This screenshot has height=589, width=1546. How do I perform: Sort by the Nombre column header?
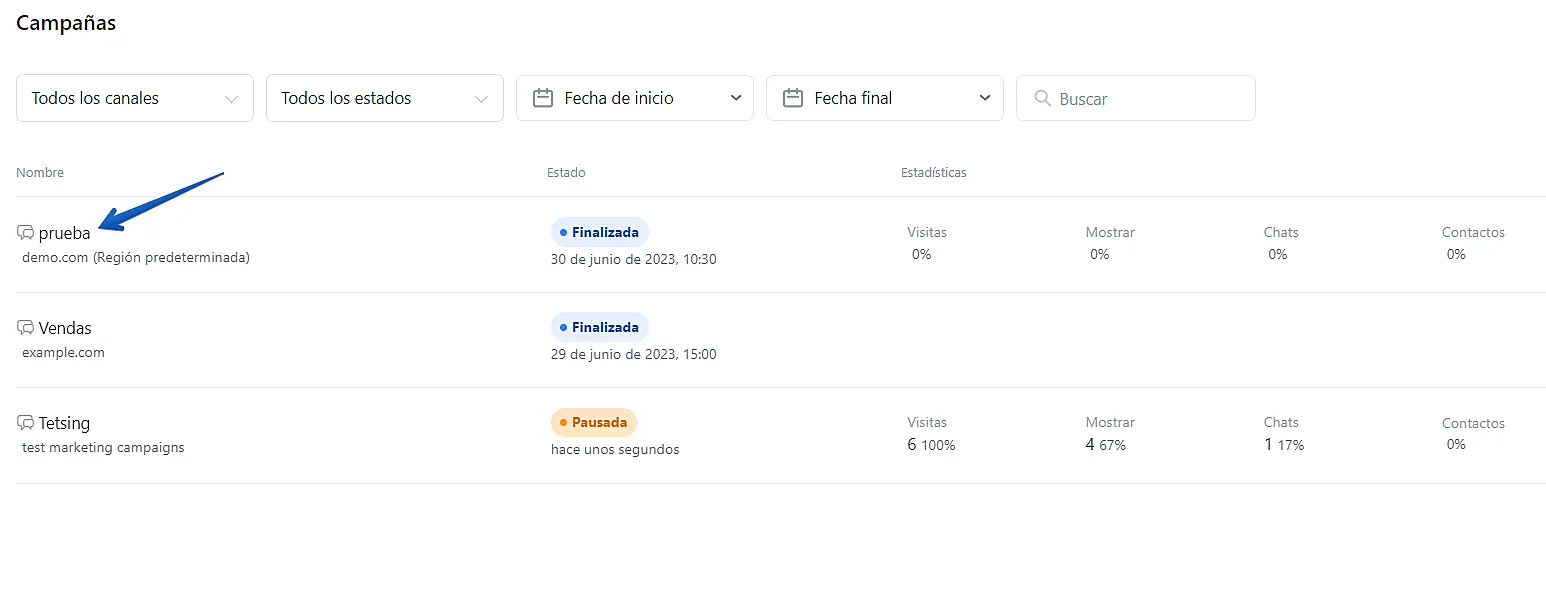pos(40,172)
